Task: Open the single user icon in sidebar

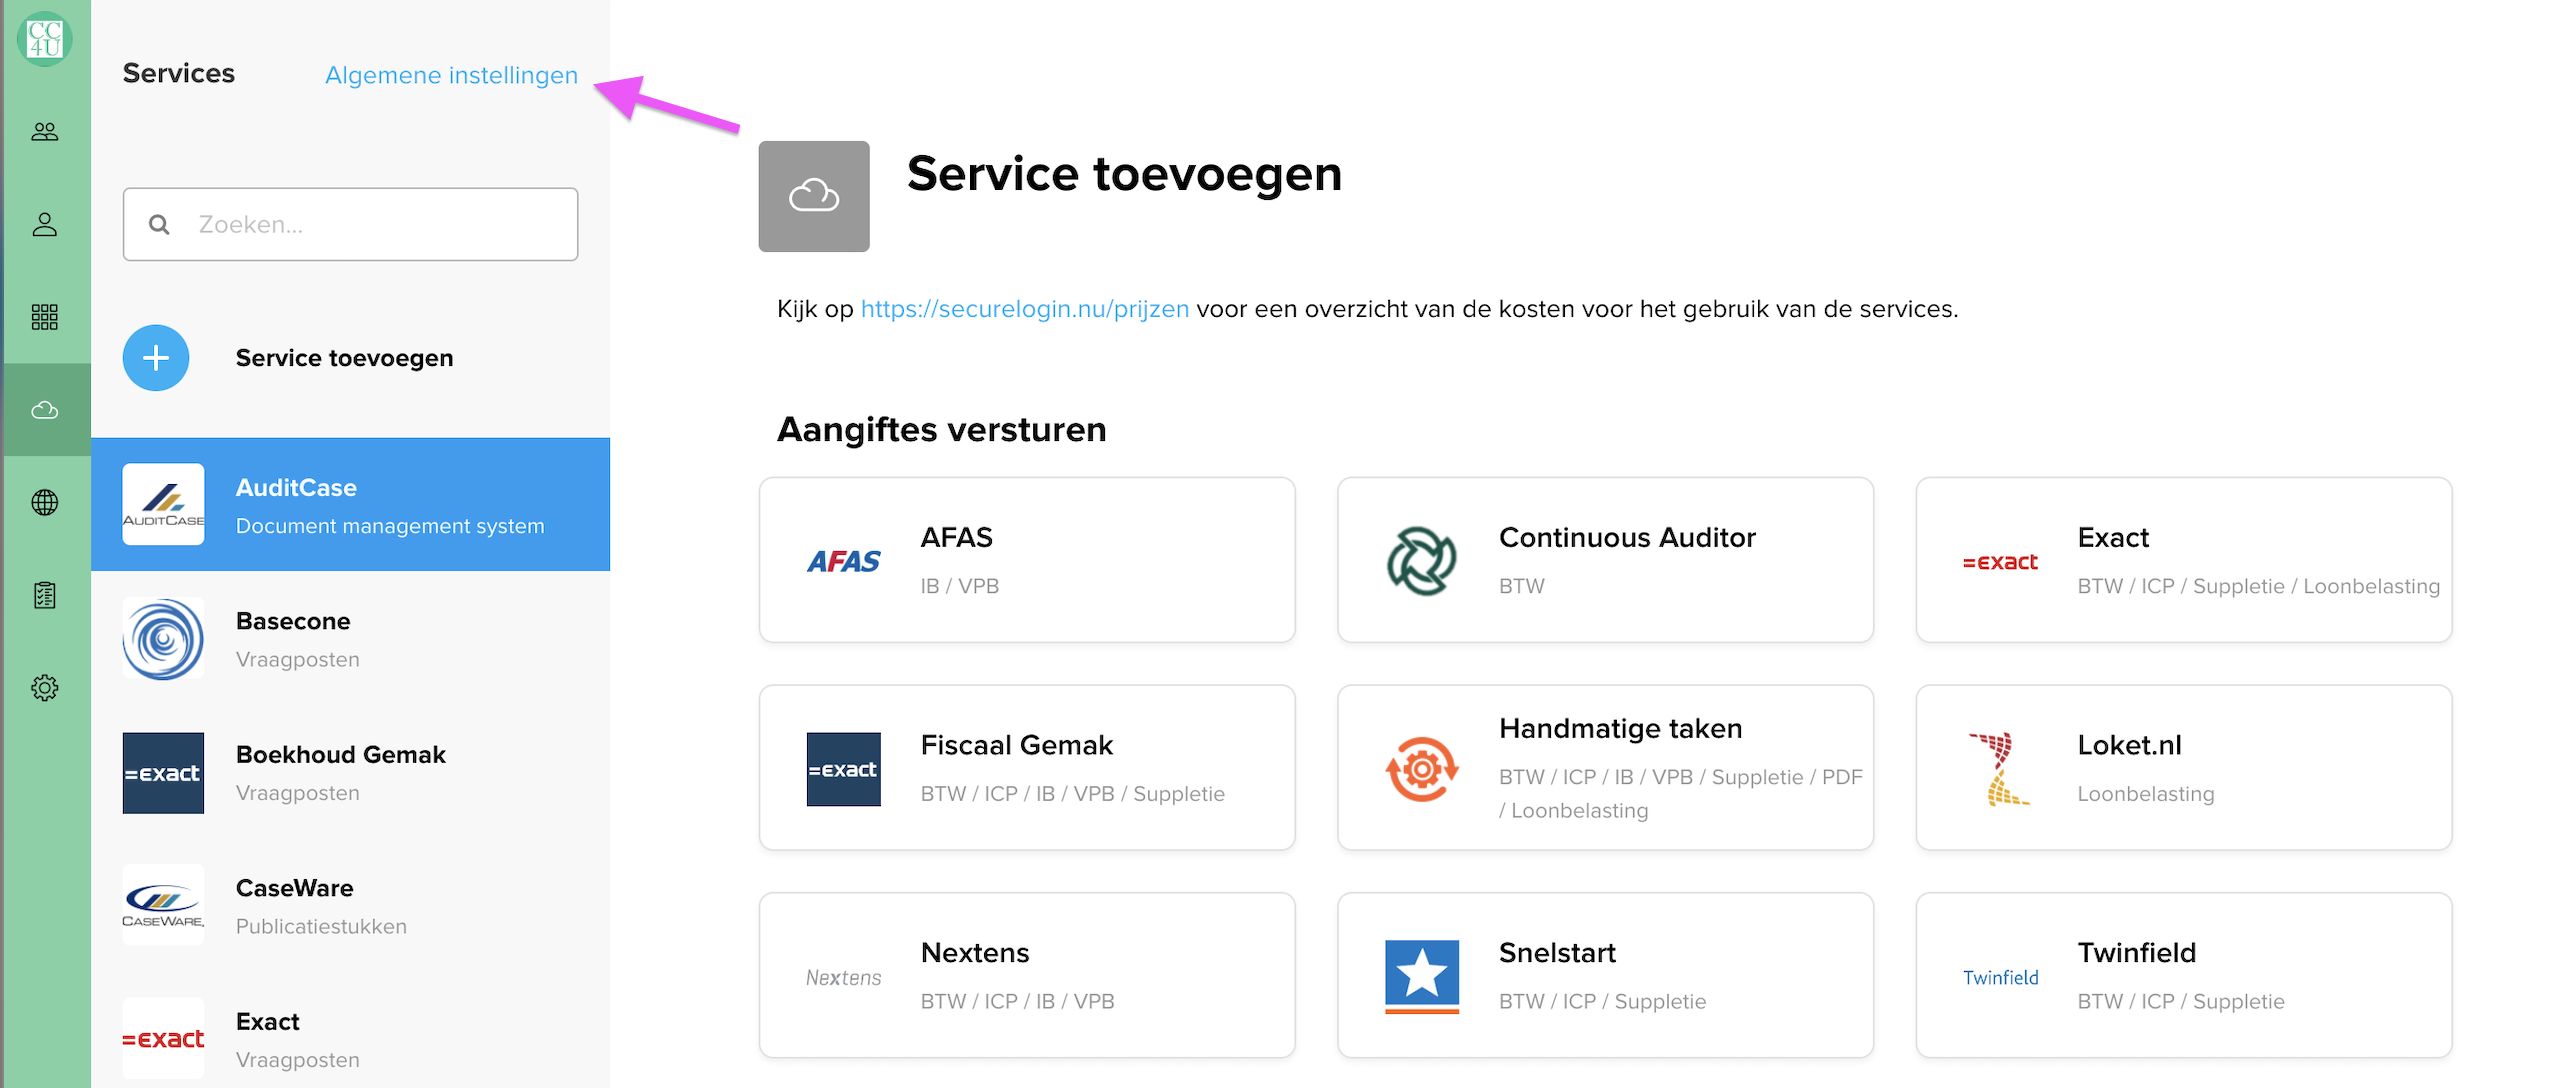Action: tap(45, 225)
